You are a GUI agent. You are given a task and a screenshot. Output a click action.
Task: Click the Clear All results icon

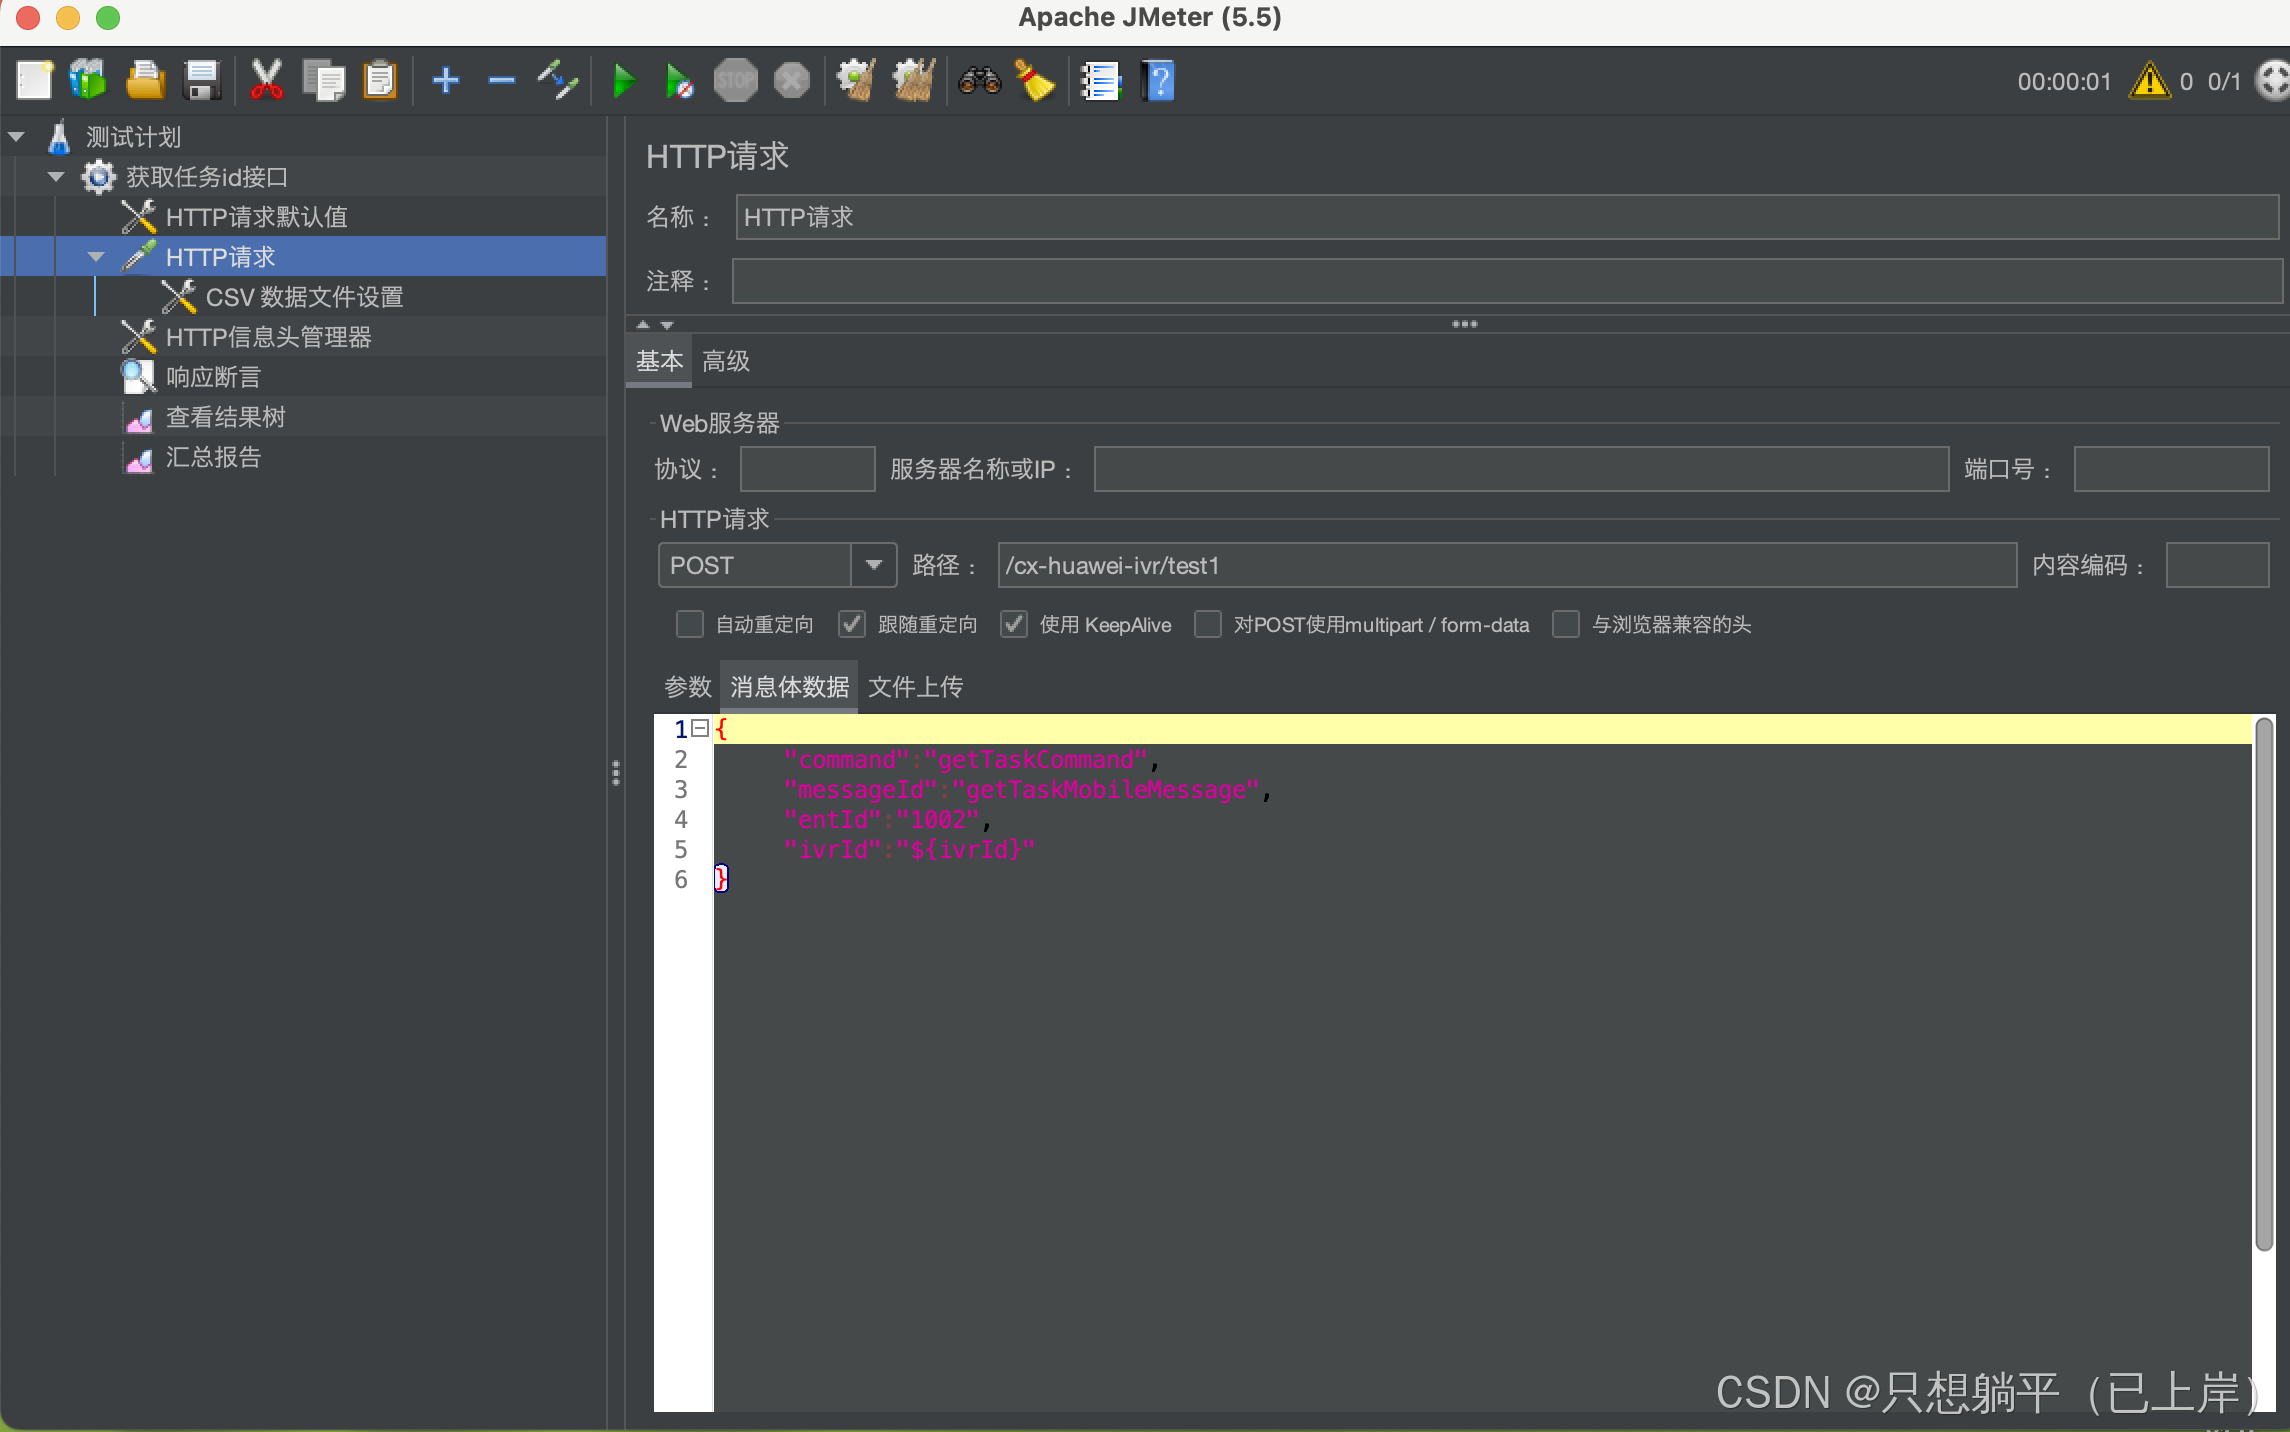point(913,81)
